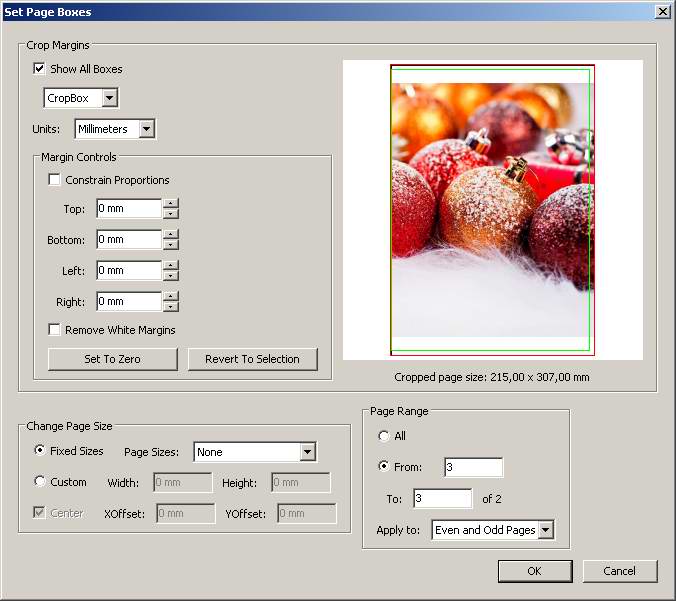Select the Fixed Sizes radio button
This screenshot has width=676, height=601.
point(39,450)
